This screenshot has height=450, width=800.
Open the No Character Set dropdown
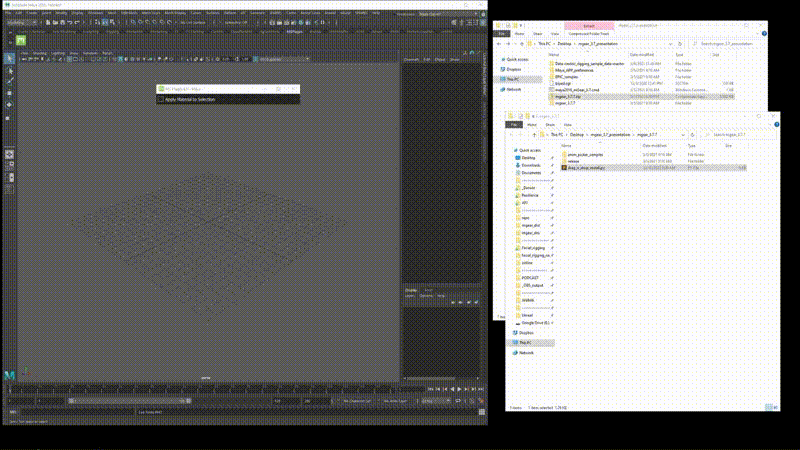click(357, 401)
